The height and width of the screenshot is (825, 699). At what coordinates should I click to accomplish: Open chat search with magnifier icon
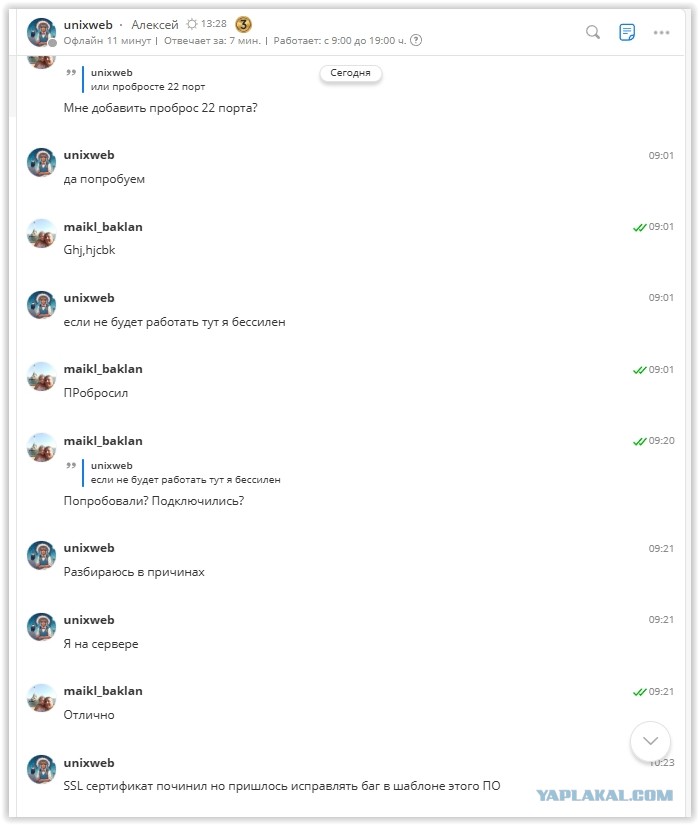[x=593, y=32]
